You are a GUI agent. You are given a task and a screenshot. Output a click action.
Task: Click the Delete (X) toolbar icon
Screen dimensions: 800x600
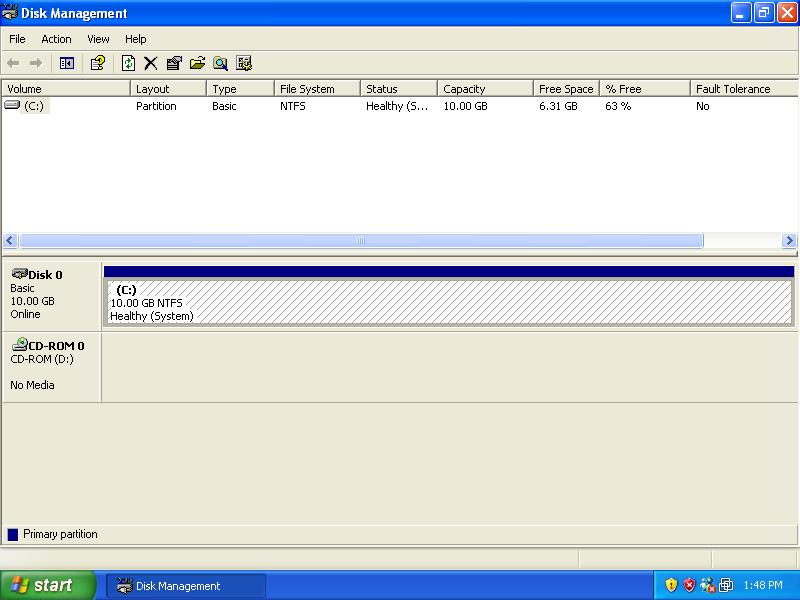[151, 63]
